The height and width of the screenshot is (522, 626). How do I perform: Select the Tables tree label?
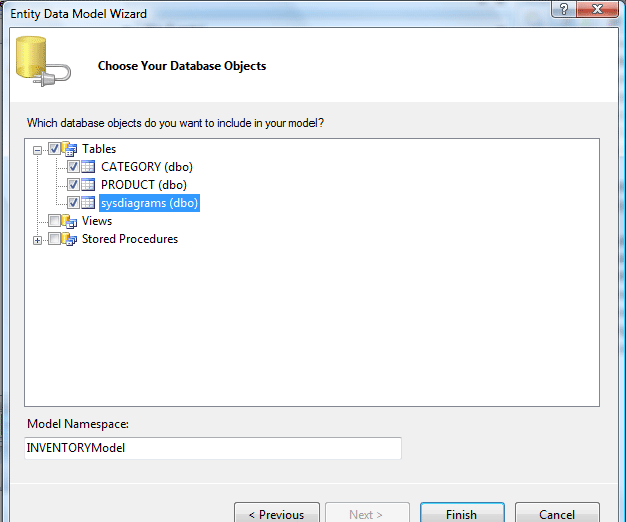point(99,149)
